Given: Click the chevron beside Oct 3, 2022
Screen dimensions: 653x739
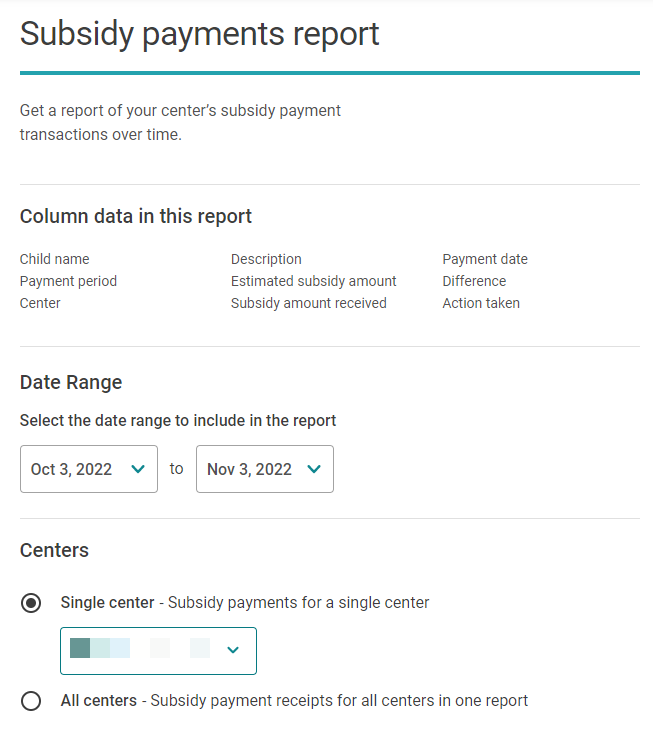Looking at the screenshot, I should pos(138,469).
